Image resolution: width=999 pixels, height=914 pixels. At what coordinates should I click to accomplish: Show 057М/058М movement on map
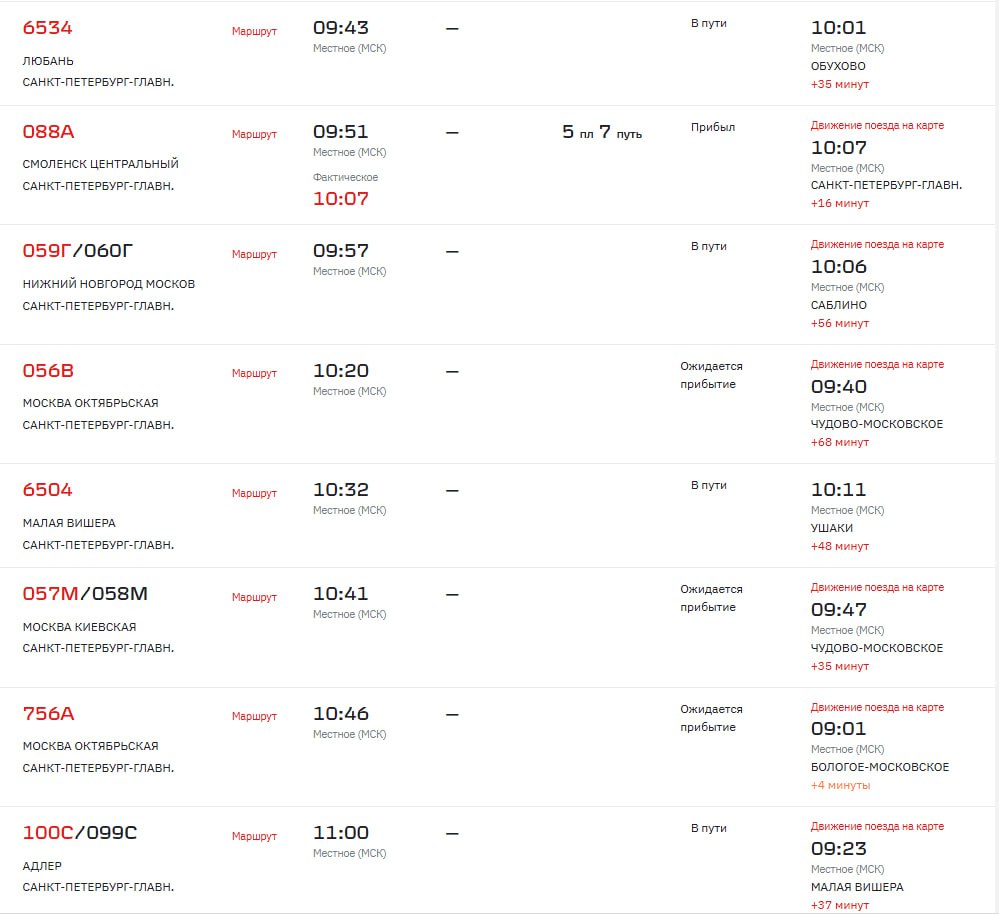[x=877, y=587]
